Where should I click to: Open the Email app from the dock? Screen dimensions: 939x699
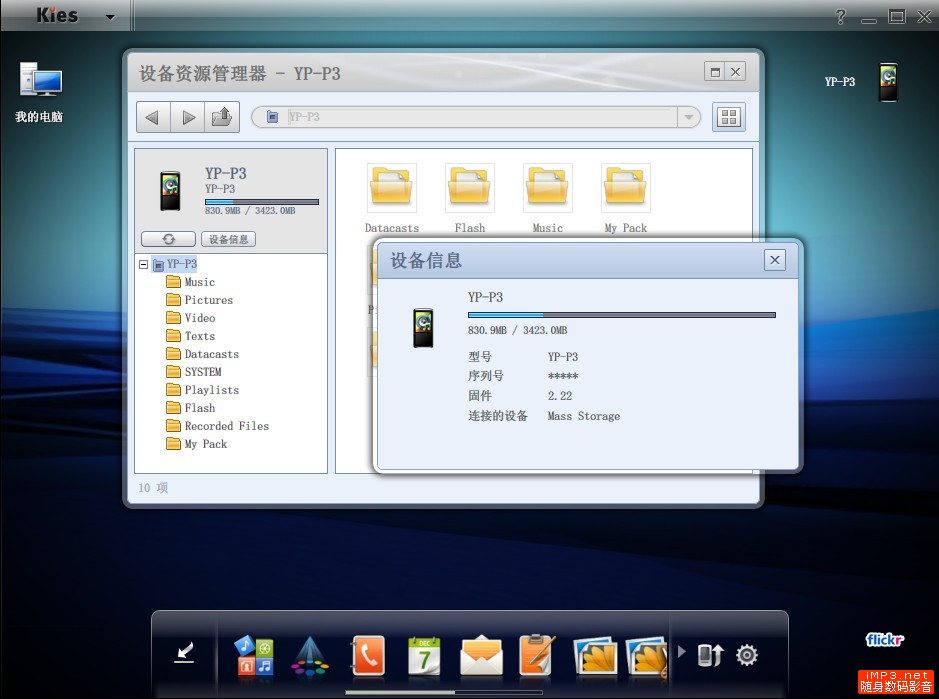tap(482, 654)
